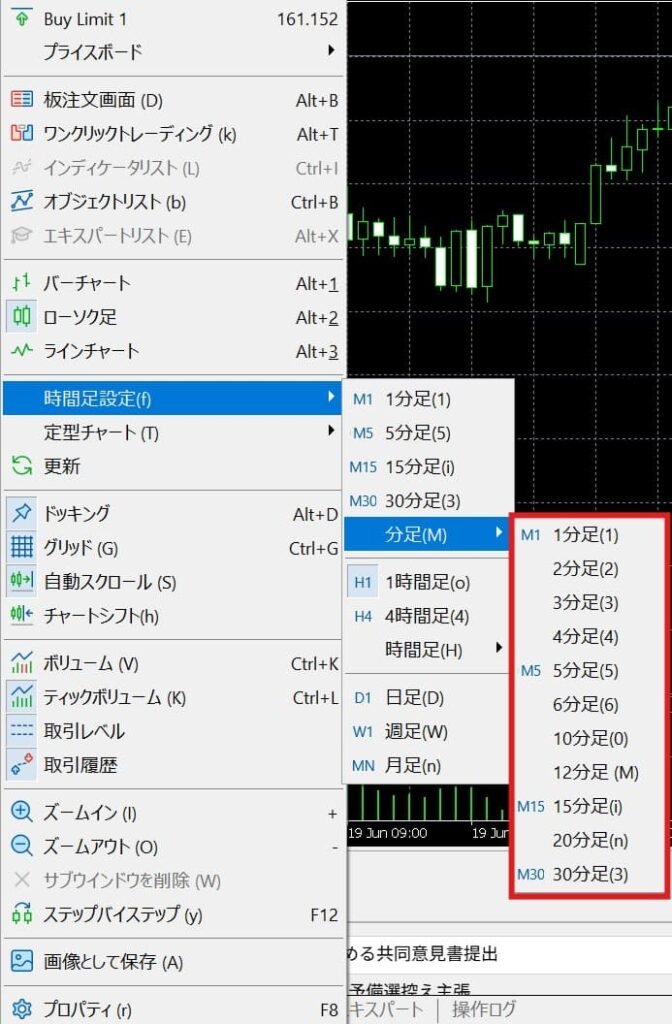Toggle 取引レベル display

pos(172,731)
